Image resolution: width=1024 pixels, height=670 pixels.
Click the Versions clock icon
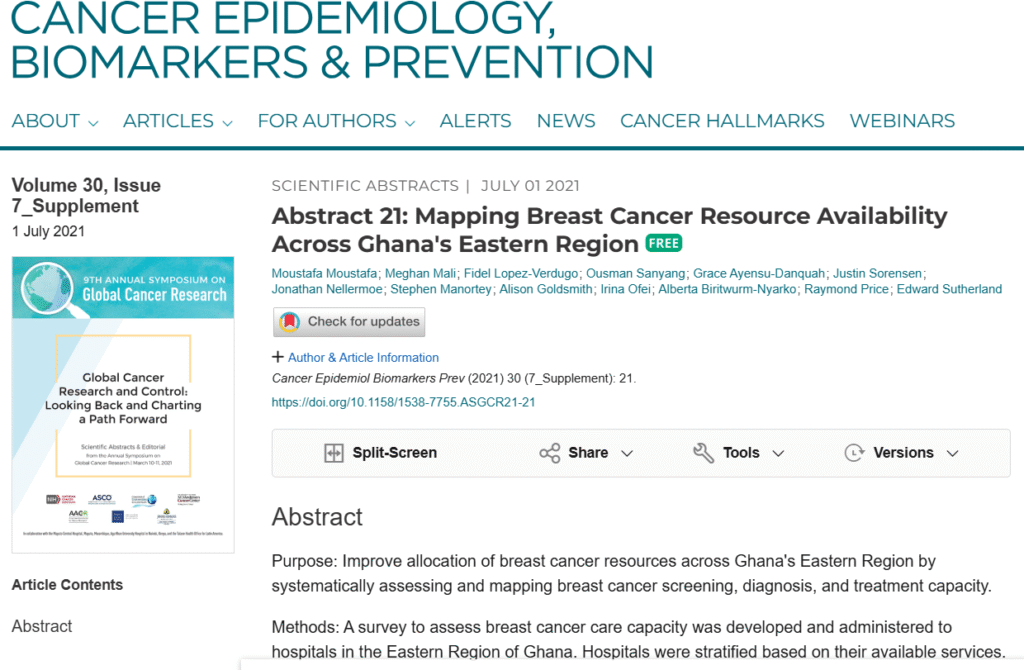coord(855,453)
